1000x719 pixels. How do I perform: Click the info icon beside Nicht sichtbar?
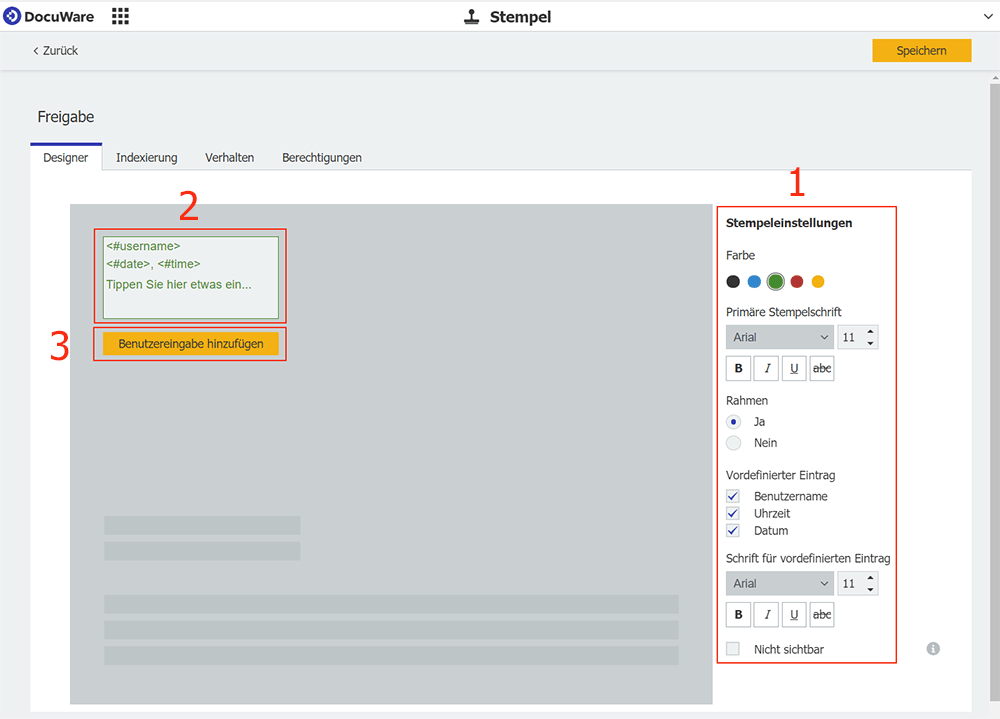coord(933,649)
